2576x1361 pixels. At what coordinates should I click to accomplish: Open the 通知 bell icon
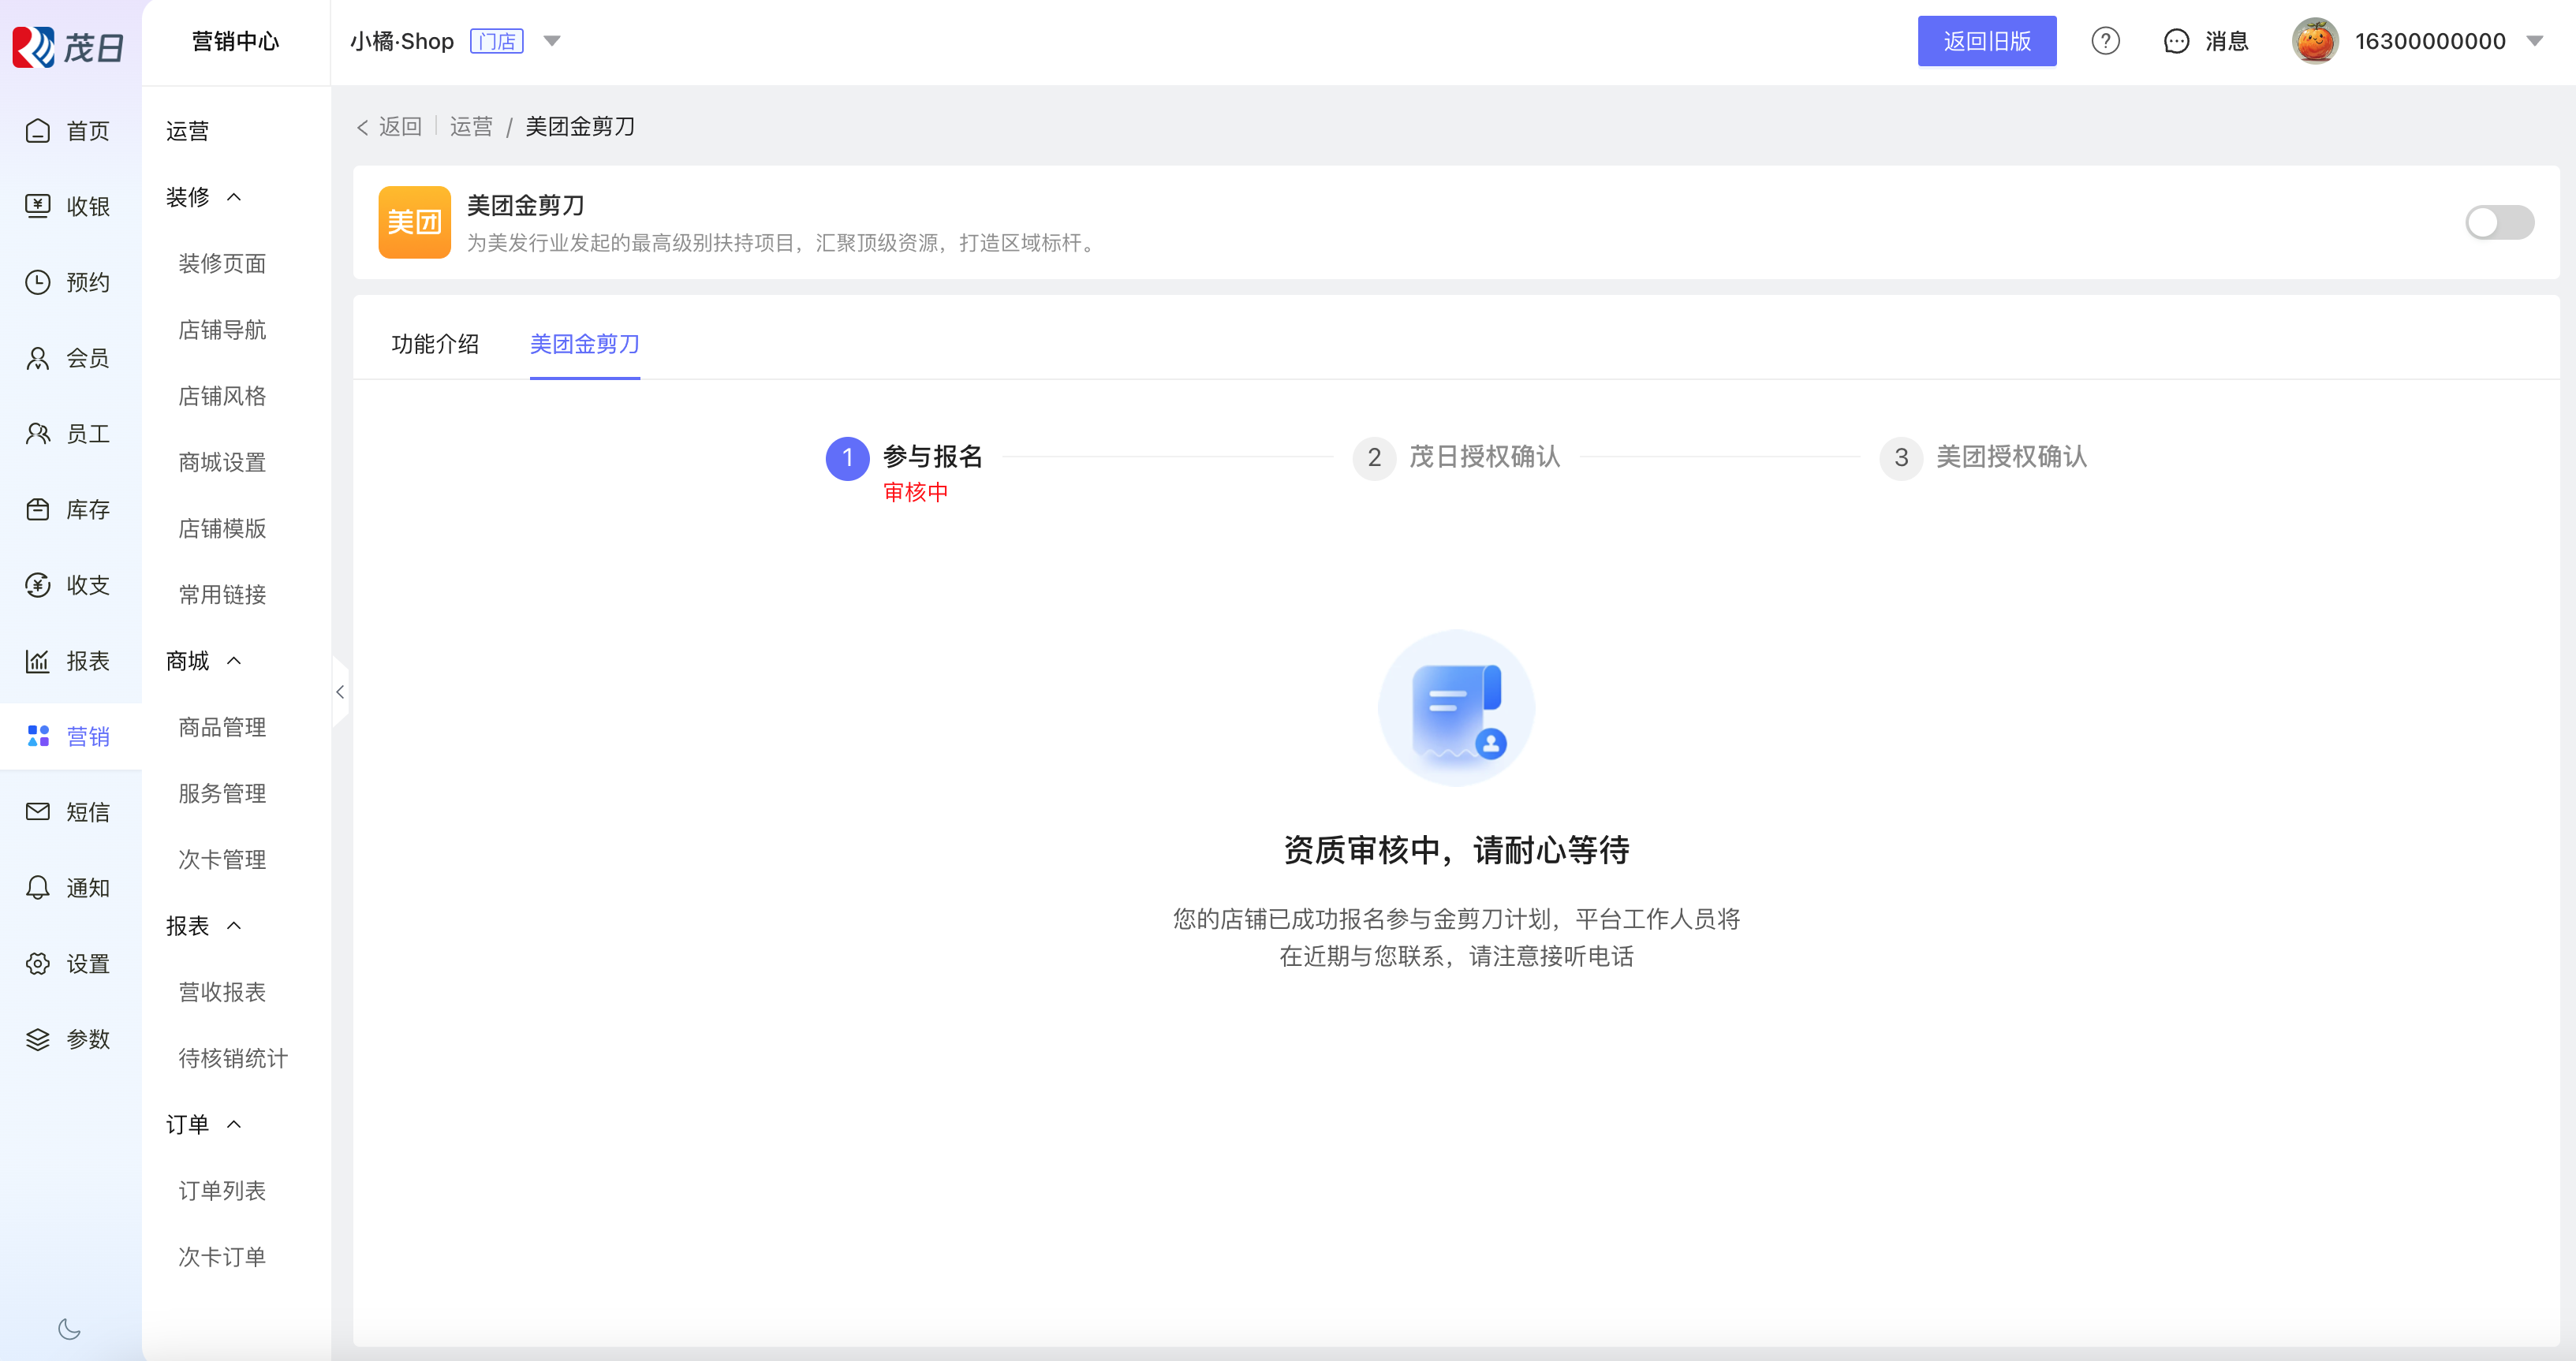[38, 888]
